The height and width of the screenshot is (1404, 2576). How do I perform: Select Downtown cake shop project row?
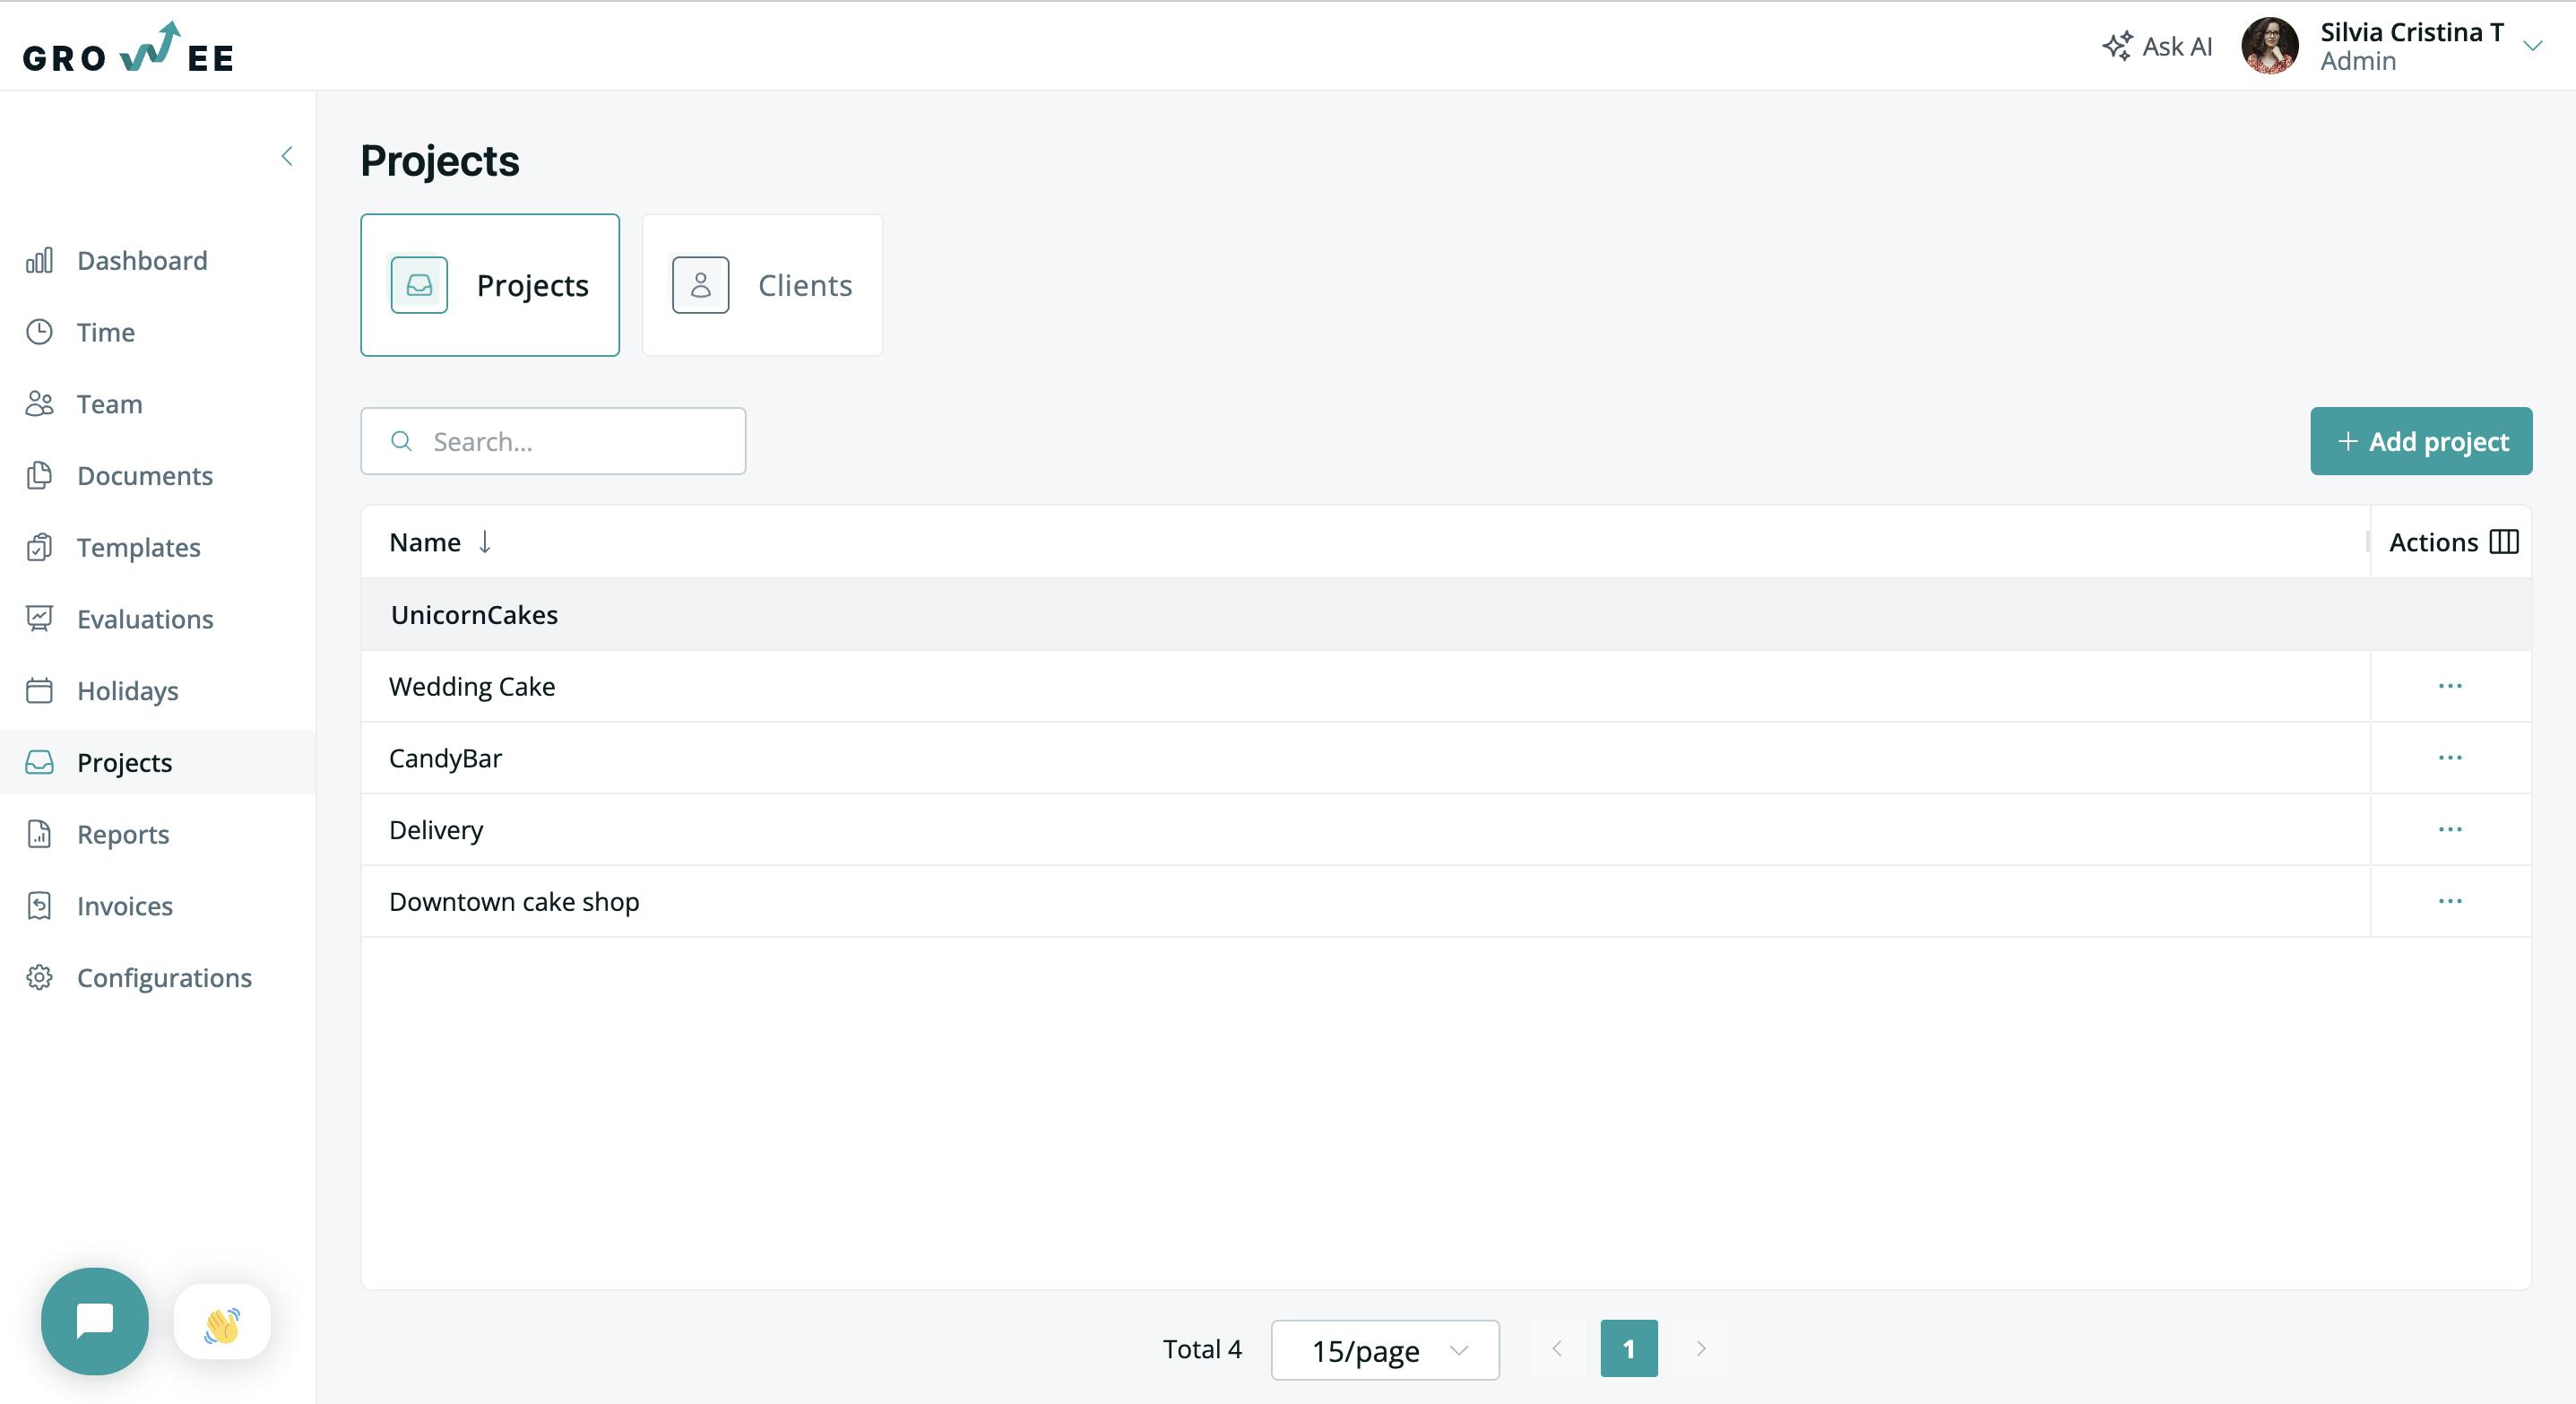pos(1367,901)
